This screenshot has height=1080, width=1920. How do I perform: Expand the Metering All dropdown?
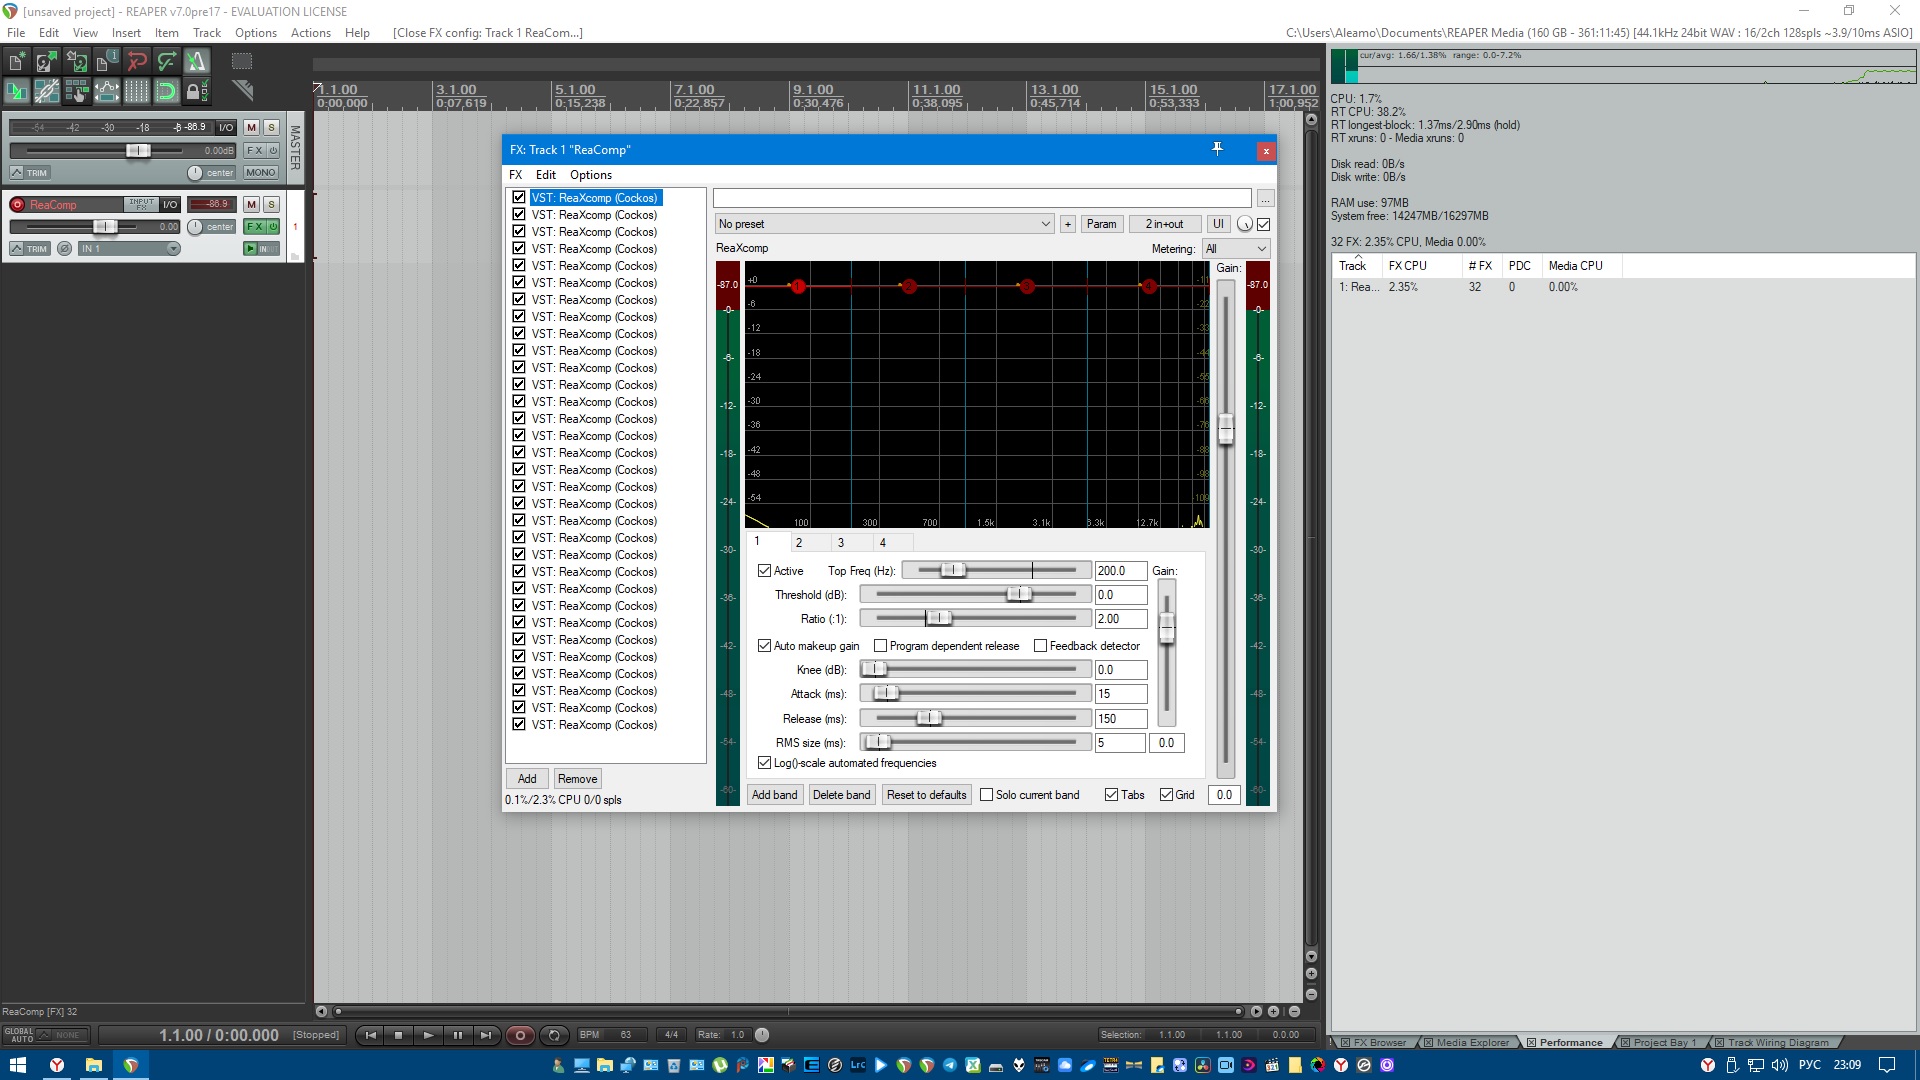(1236, 249)
